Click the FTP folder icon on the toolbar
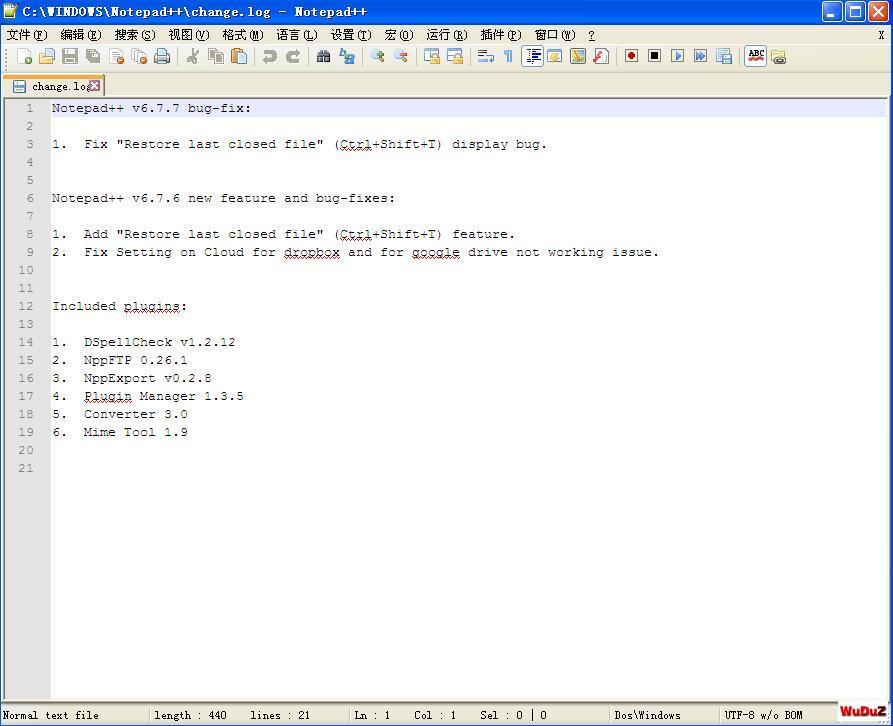 click(x=779, y=57)
